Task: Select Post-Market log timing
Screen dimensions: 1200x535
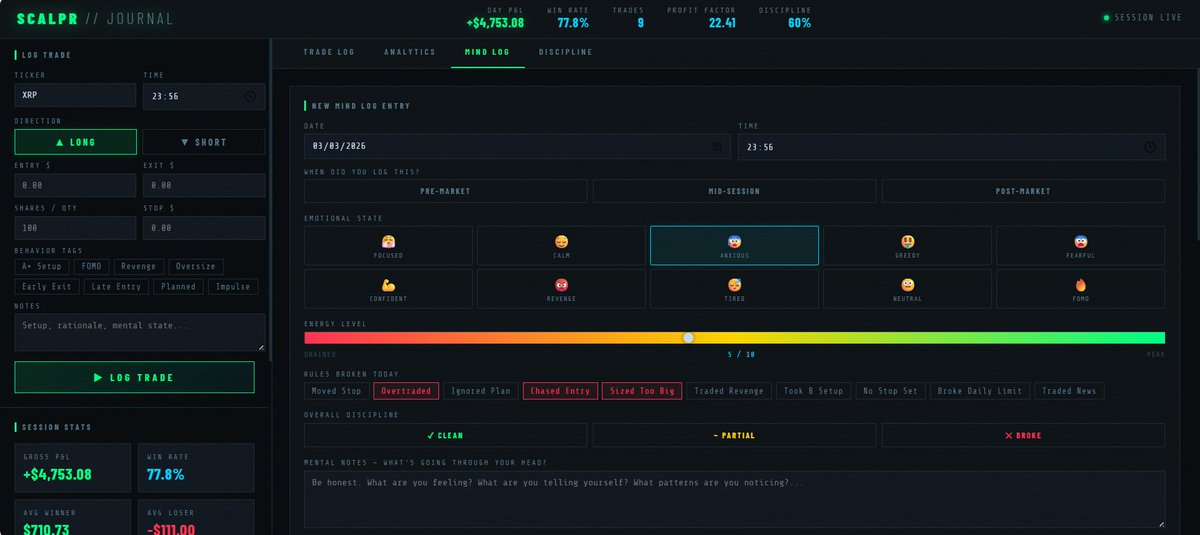Action: (1023, 191)
